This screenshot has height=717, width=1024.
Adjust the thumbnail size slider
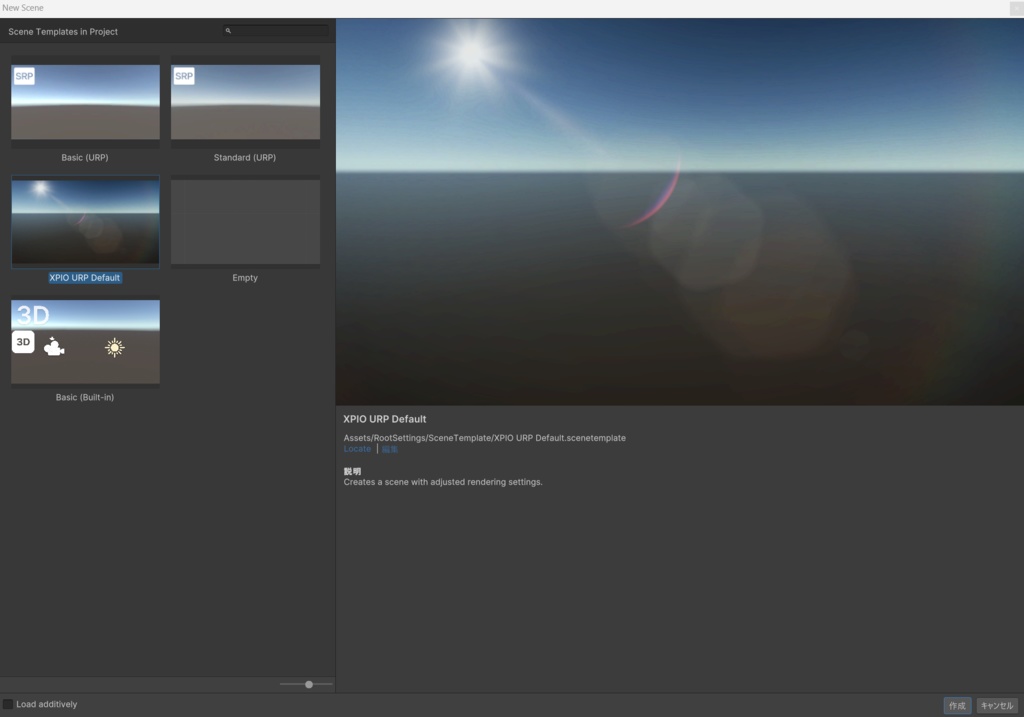point(306,684)
